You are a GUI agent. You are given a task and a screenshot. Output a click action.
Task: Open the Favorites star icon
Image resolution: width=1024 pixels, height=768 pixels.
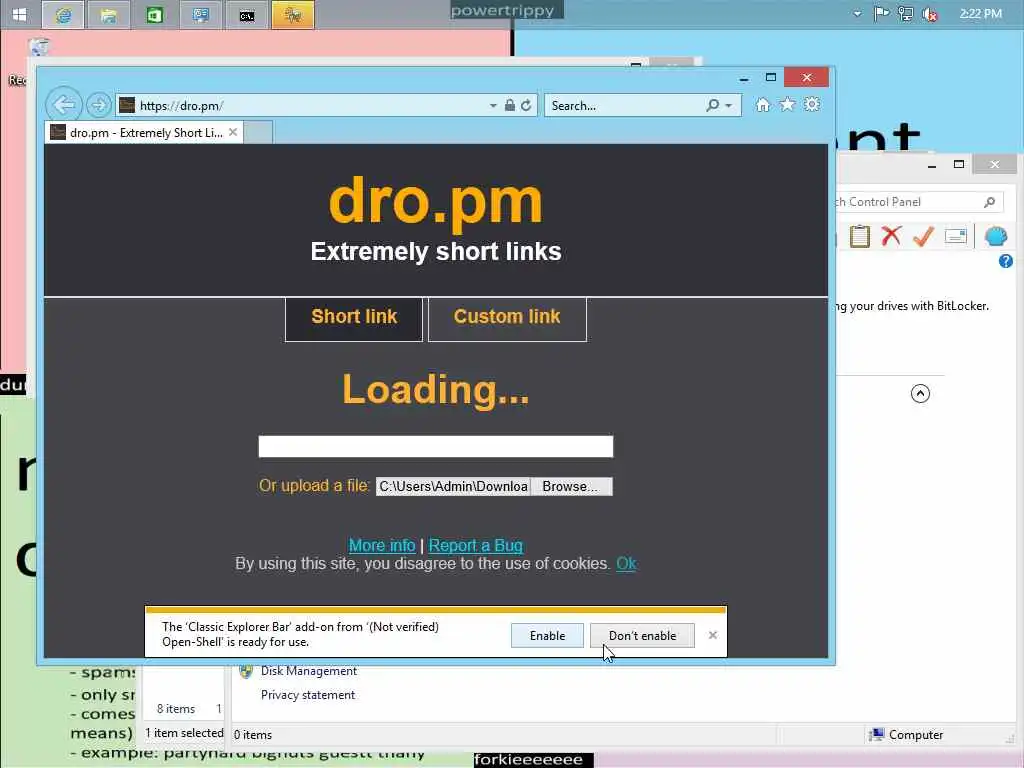[788, 104]
